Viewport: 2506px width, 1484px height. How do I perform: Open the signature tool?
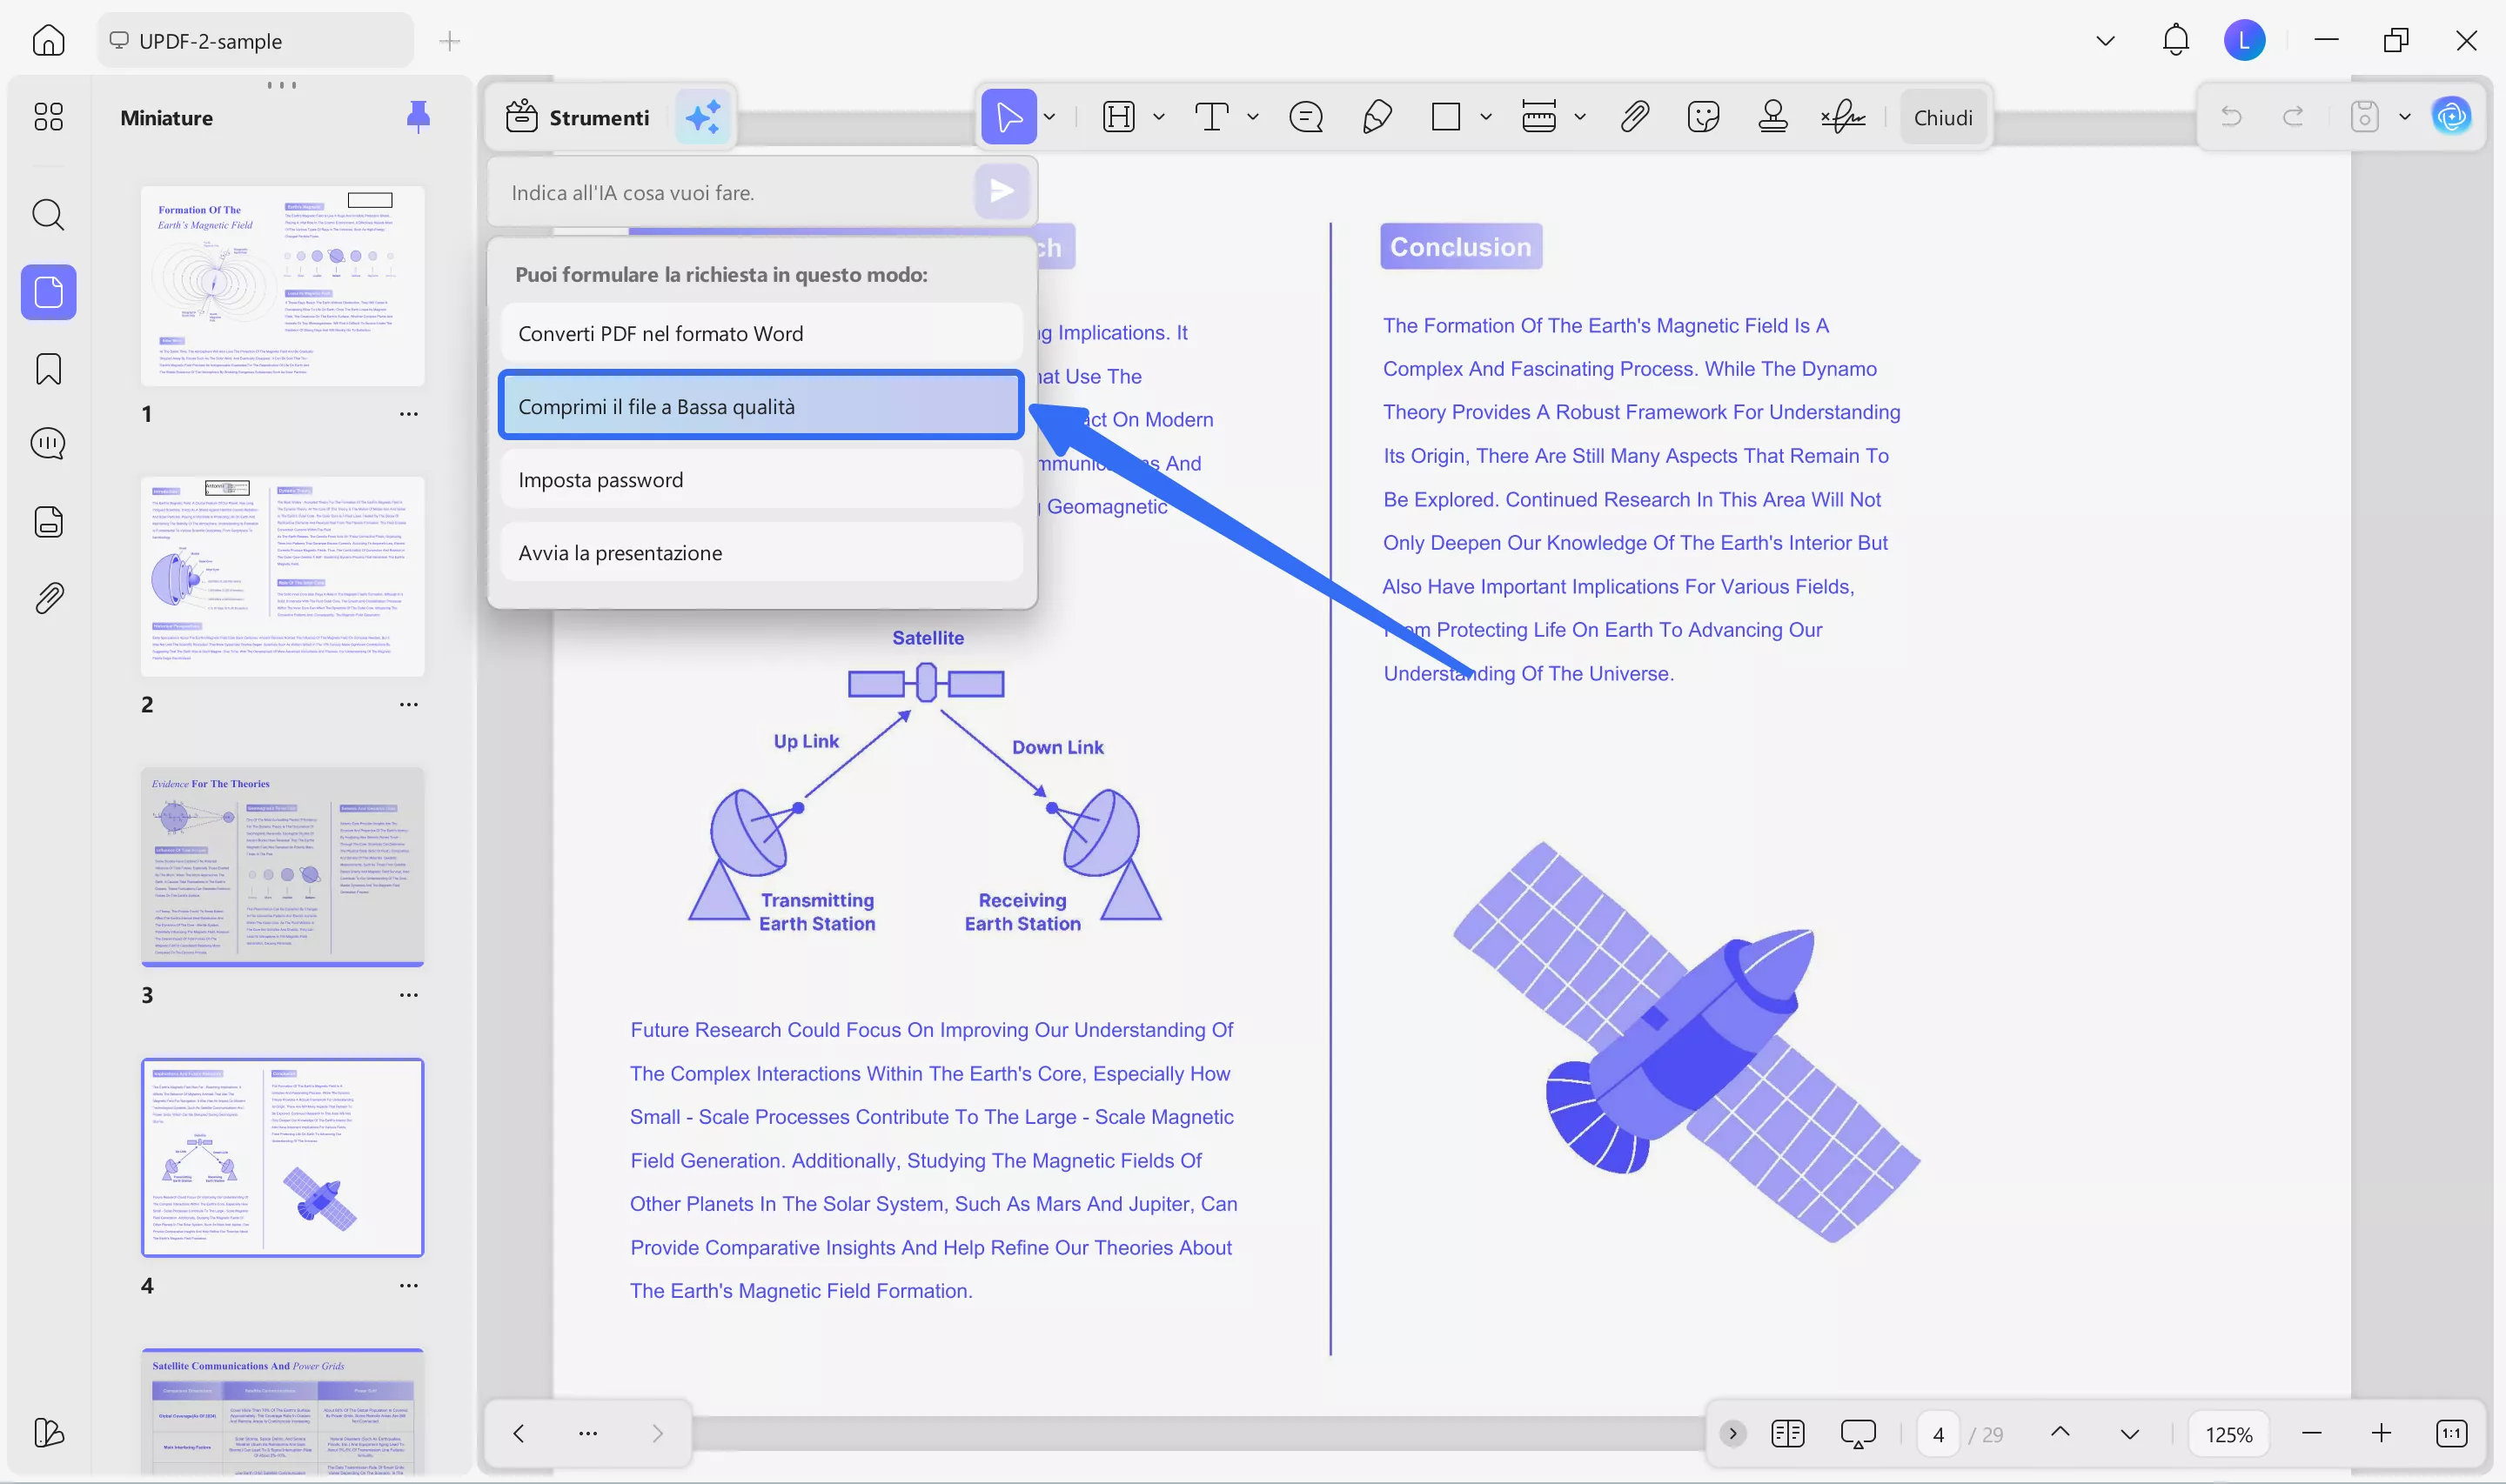(1842, 117)
